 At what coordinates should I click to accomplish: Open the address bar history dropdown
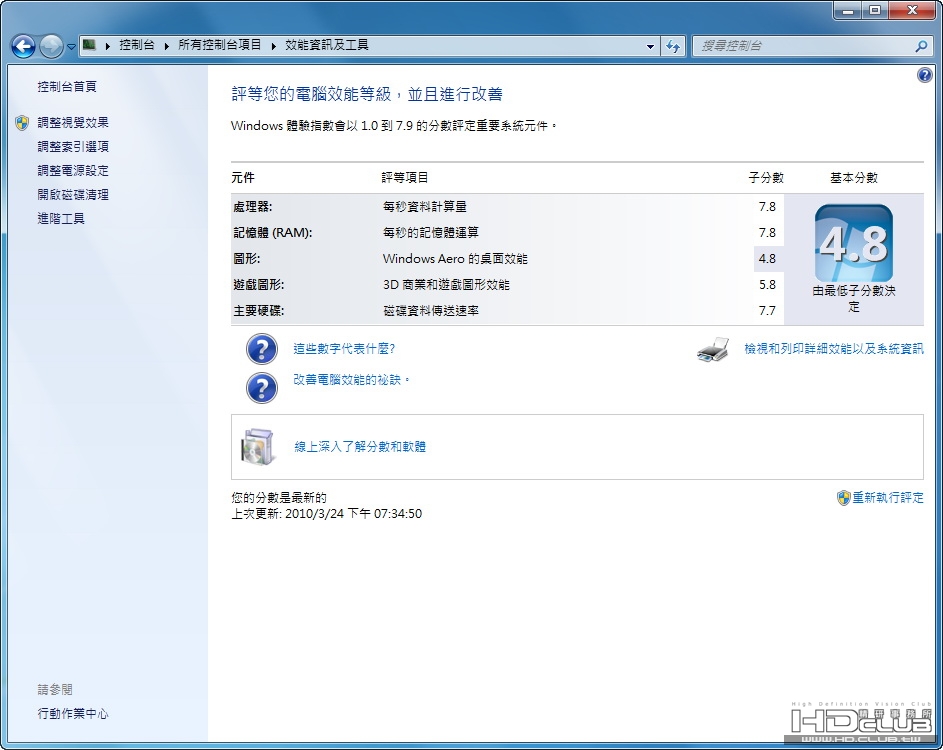(650, 46)
